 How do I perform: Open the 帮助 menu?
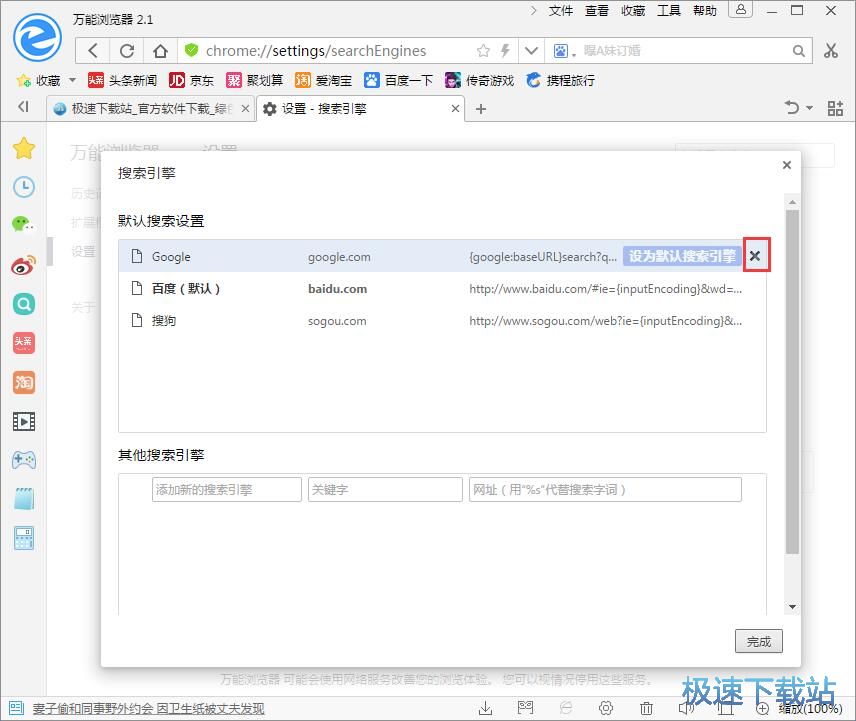tap(705, 10)
